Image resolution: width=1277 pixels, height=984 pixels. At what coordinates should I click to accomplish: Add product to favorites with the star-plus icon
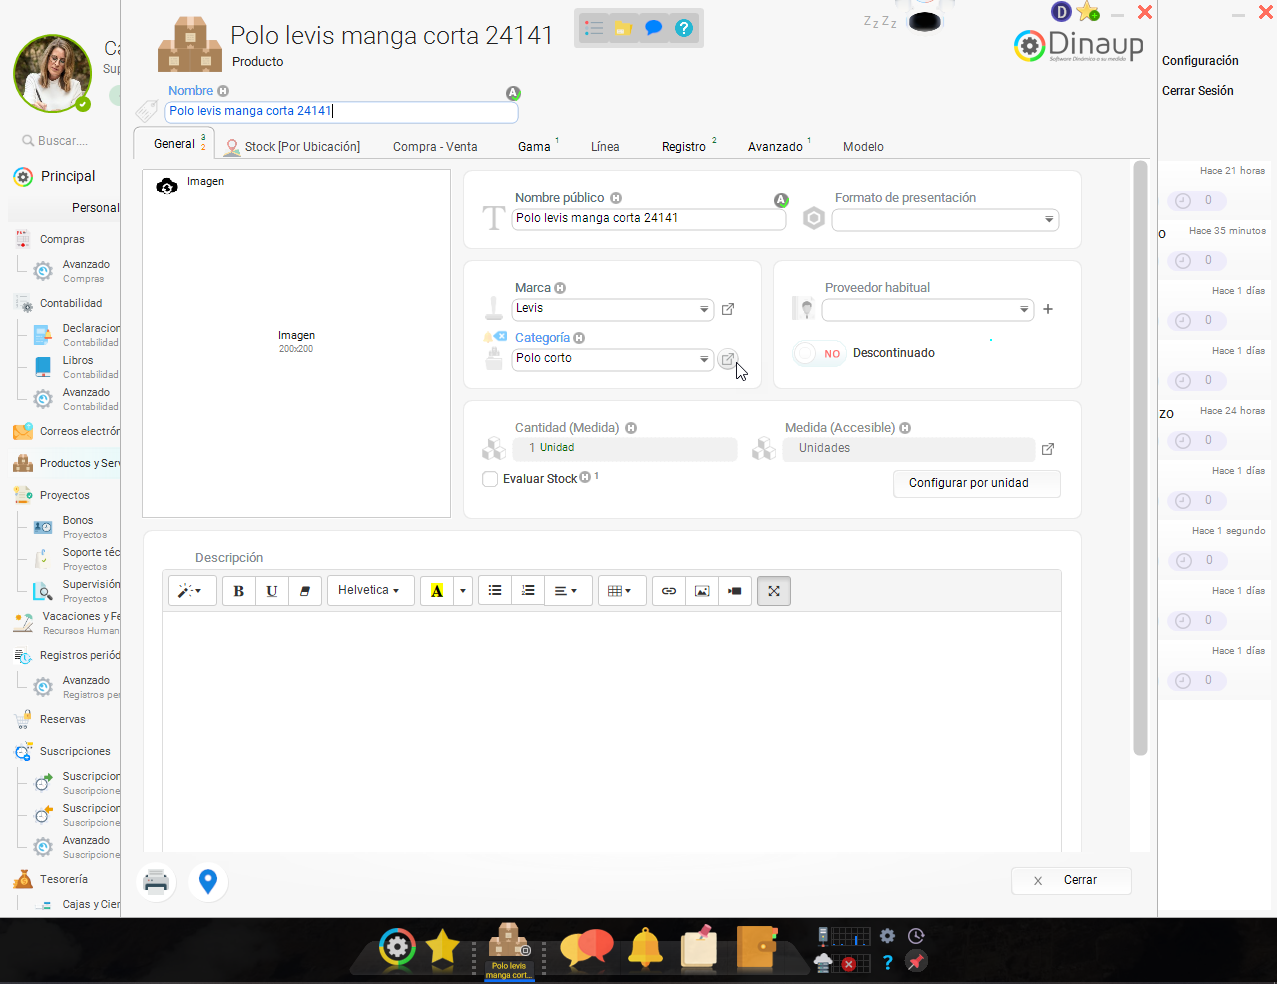click(x=1089, y=12)
